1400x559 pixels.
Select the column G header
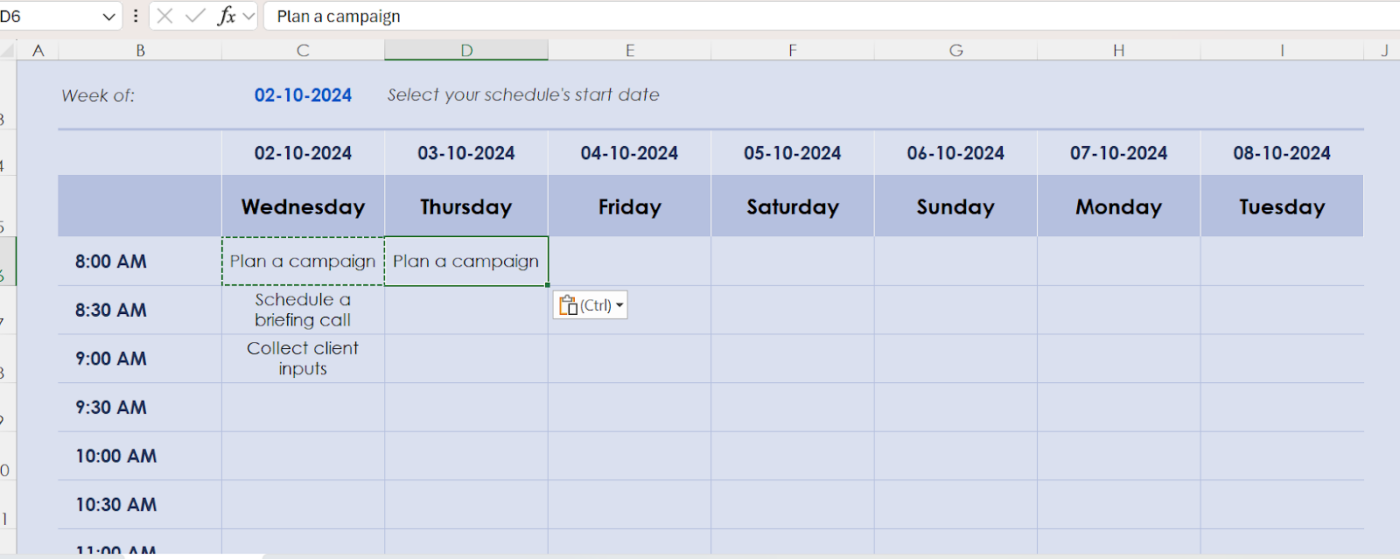point(956,50)
